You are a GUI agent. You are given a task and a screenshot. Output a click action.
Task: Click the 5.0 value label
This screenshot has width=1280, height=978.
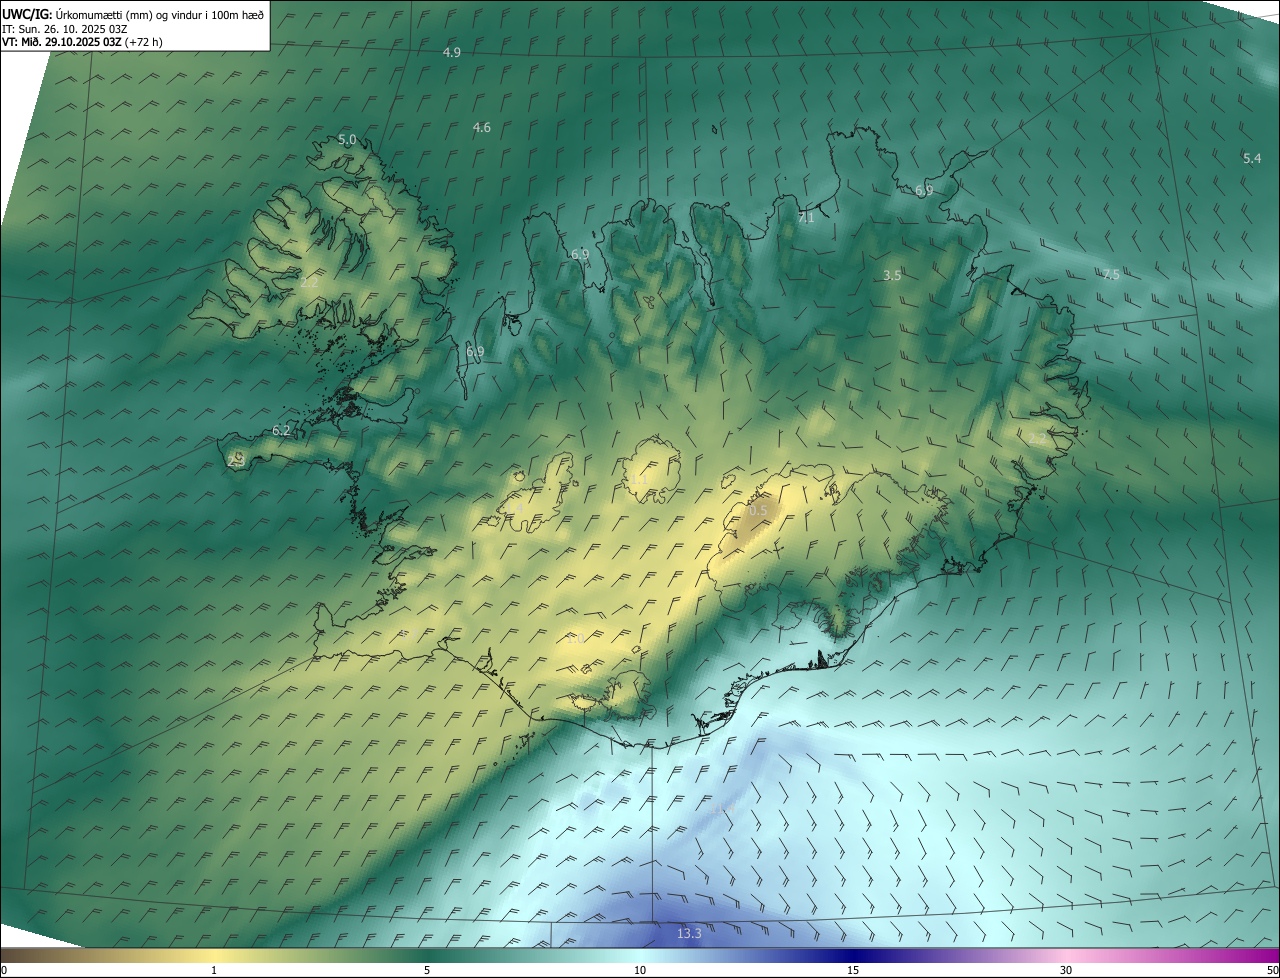pos(347,139)
